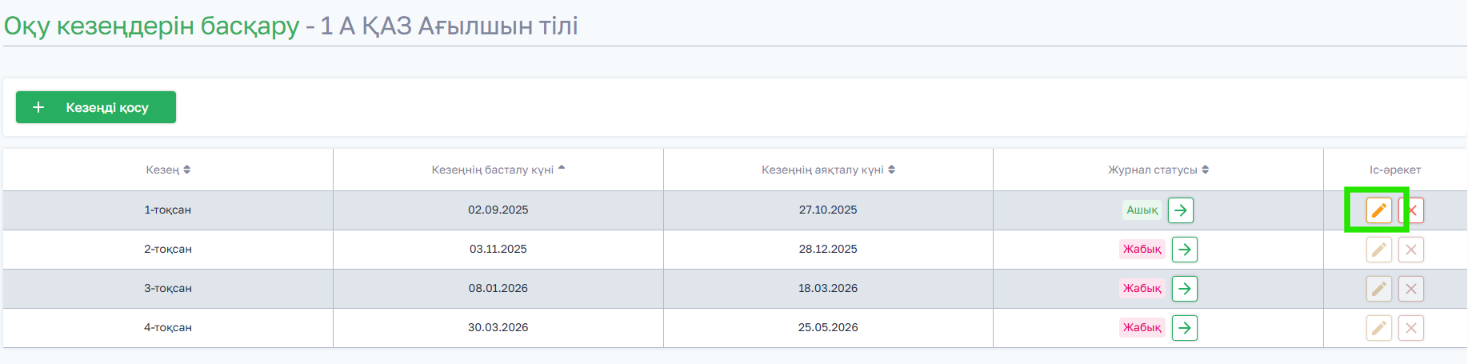Viewport: 1468px width, 364px height.
Task: Sort table by Кезең column
Action: pos(168,170)
